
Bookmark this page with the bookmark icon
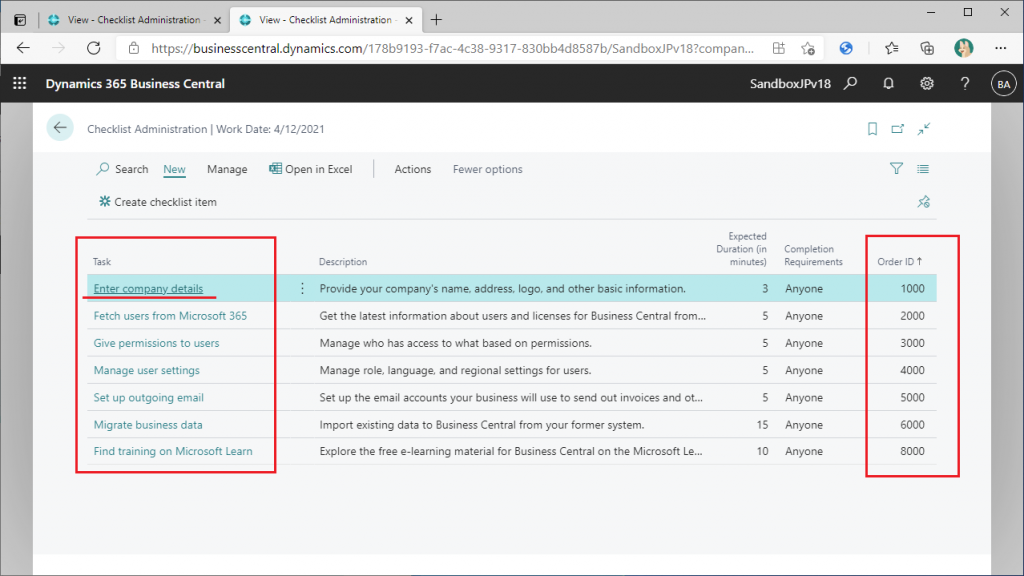tap(872, 129)
